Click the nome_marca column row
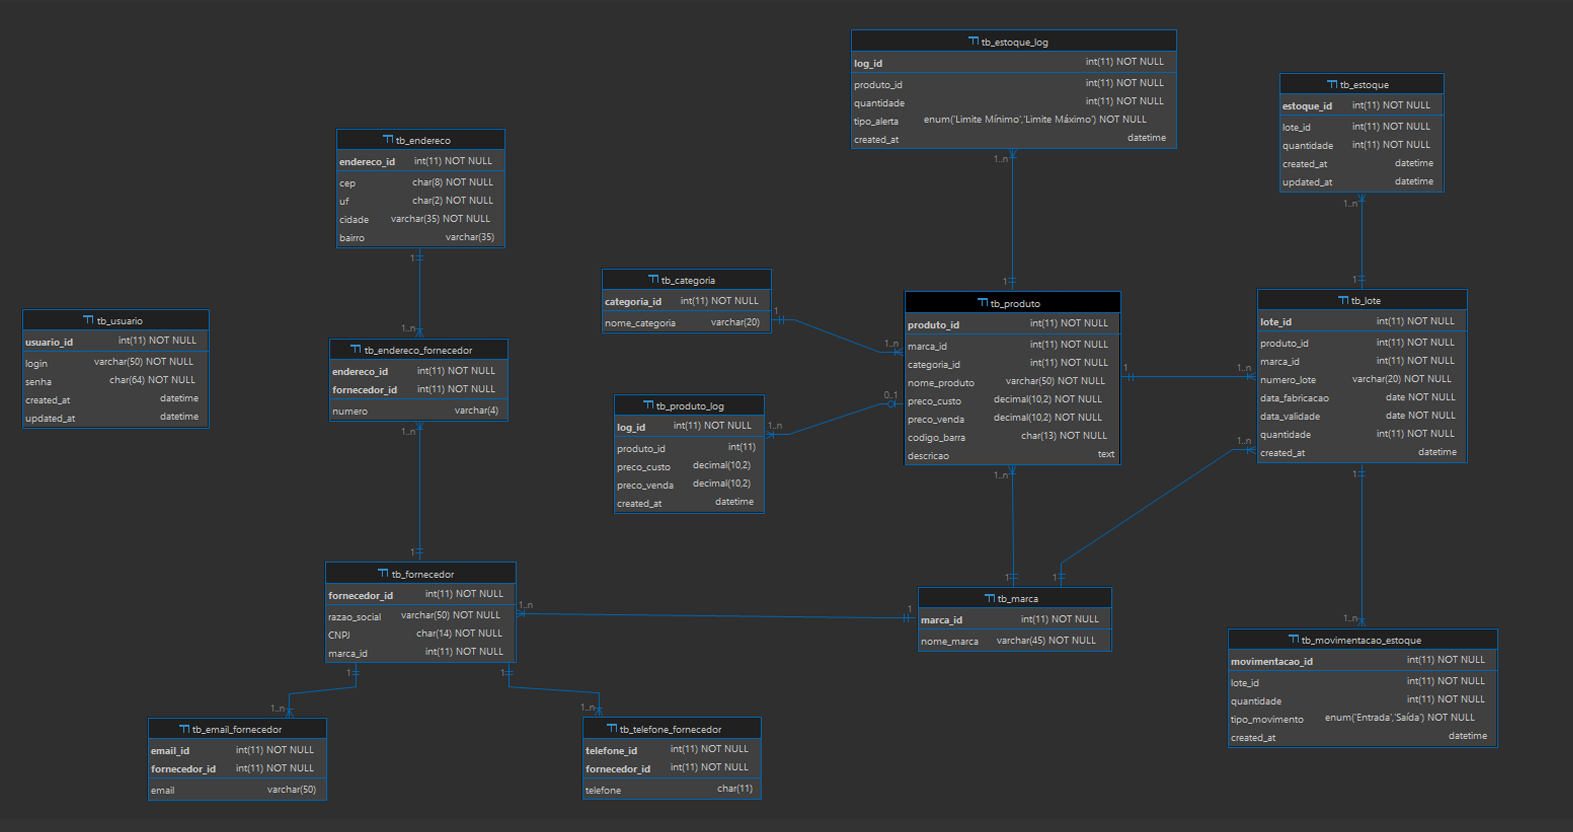The width and height of the screenshot is (1573, 832). coord(1015,641)
